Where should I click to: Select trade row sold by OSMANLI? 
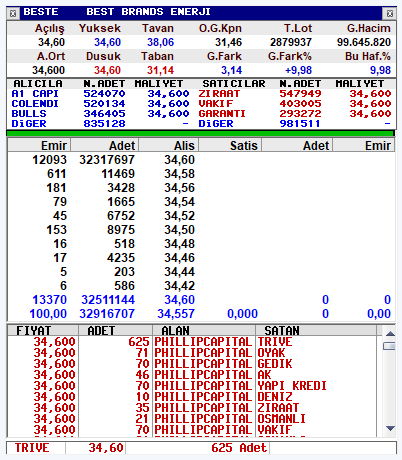[192, 419]
